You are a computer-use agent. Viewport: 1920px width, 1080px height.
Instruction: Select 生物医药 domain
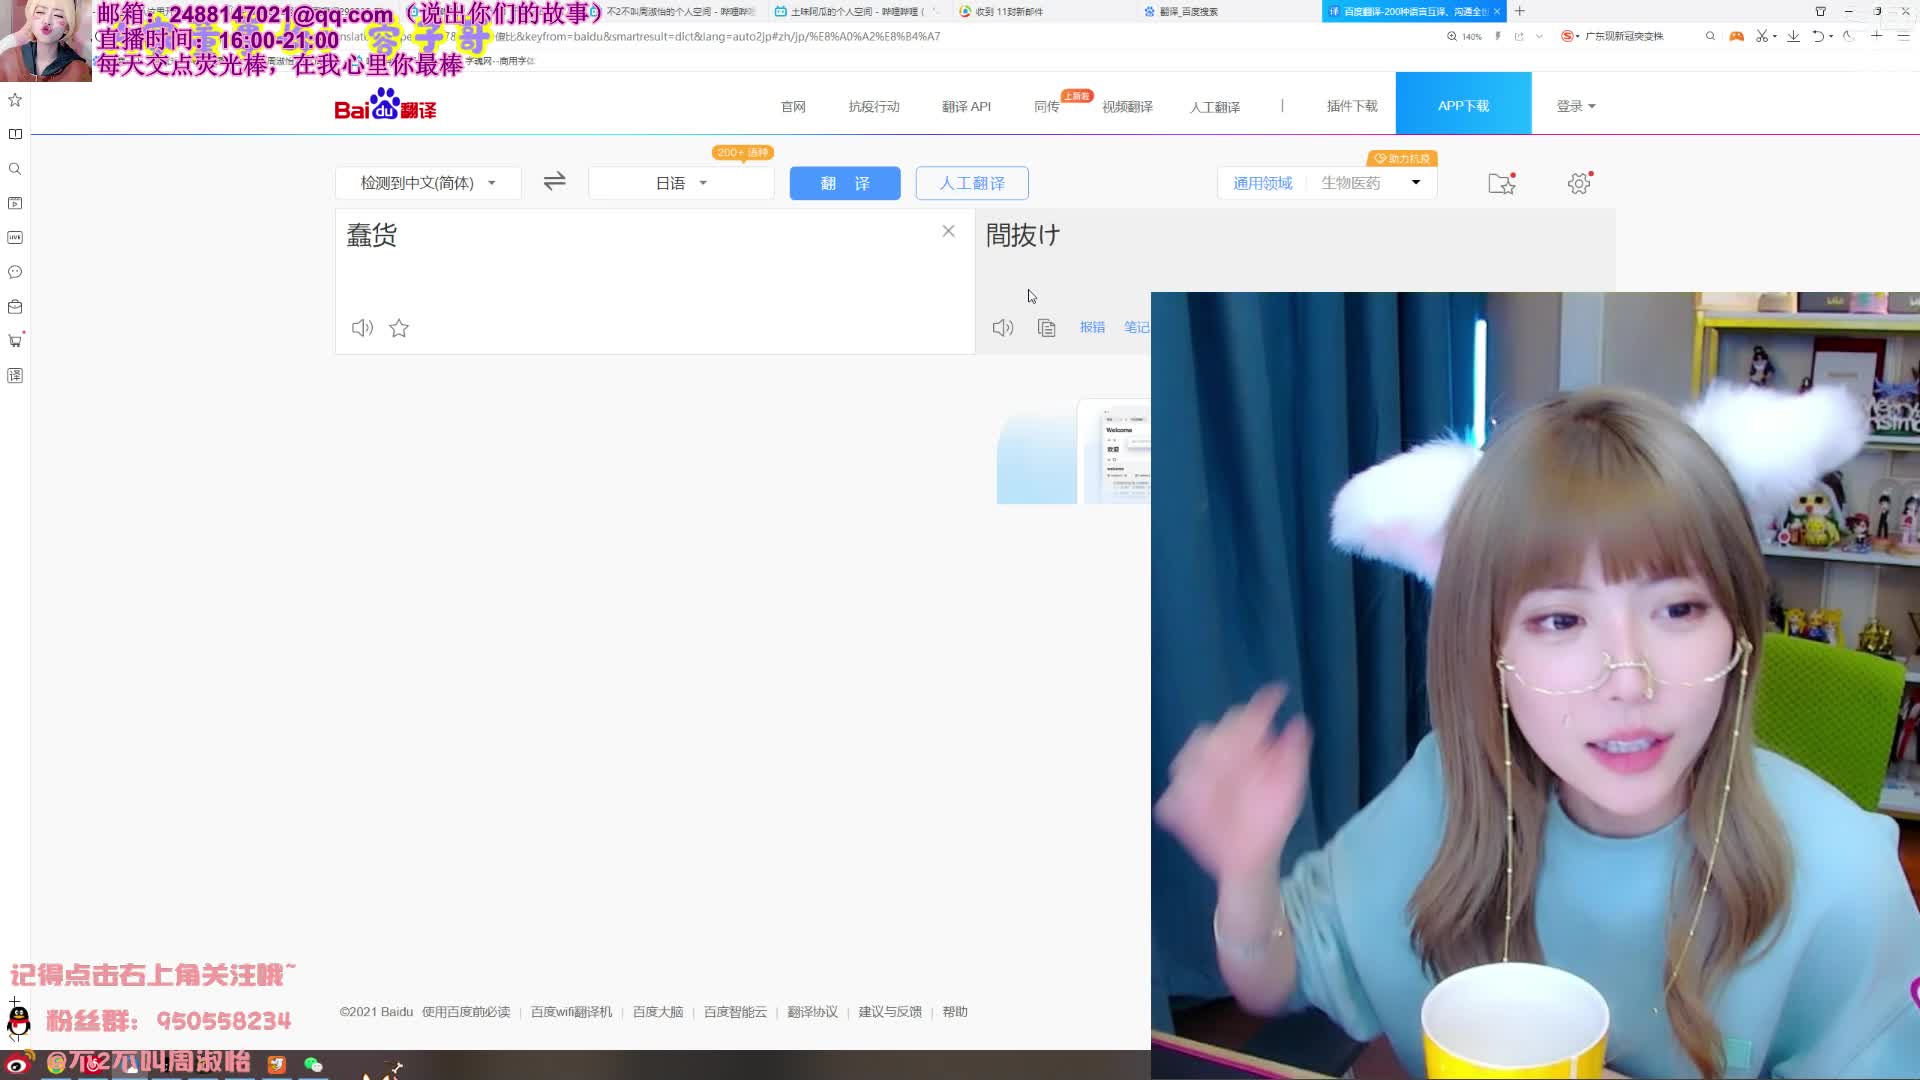coord(1350,183)
